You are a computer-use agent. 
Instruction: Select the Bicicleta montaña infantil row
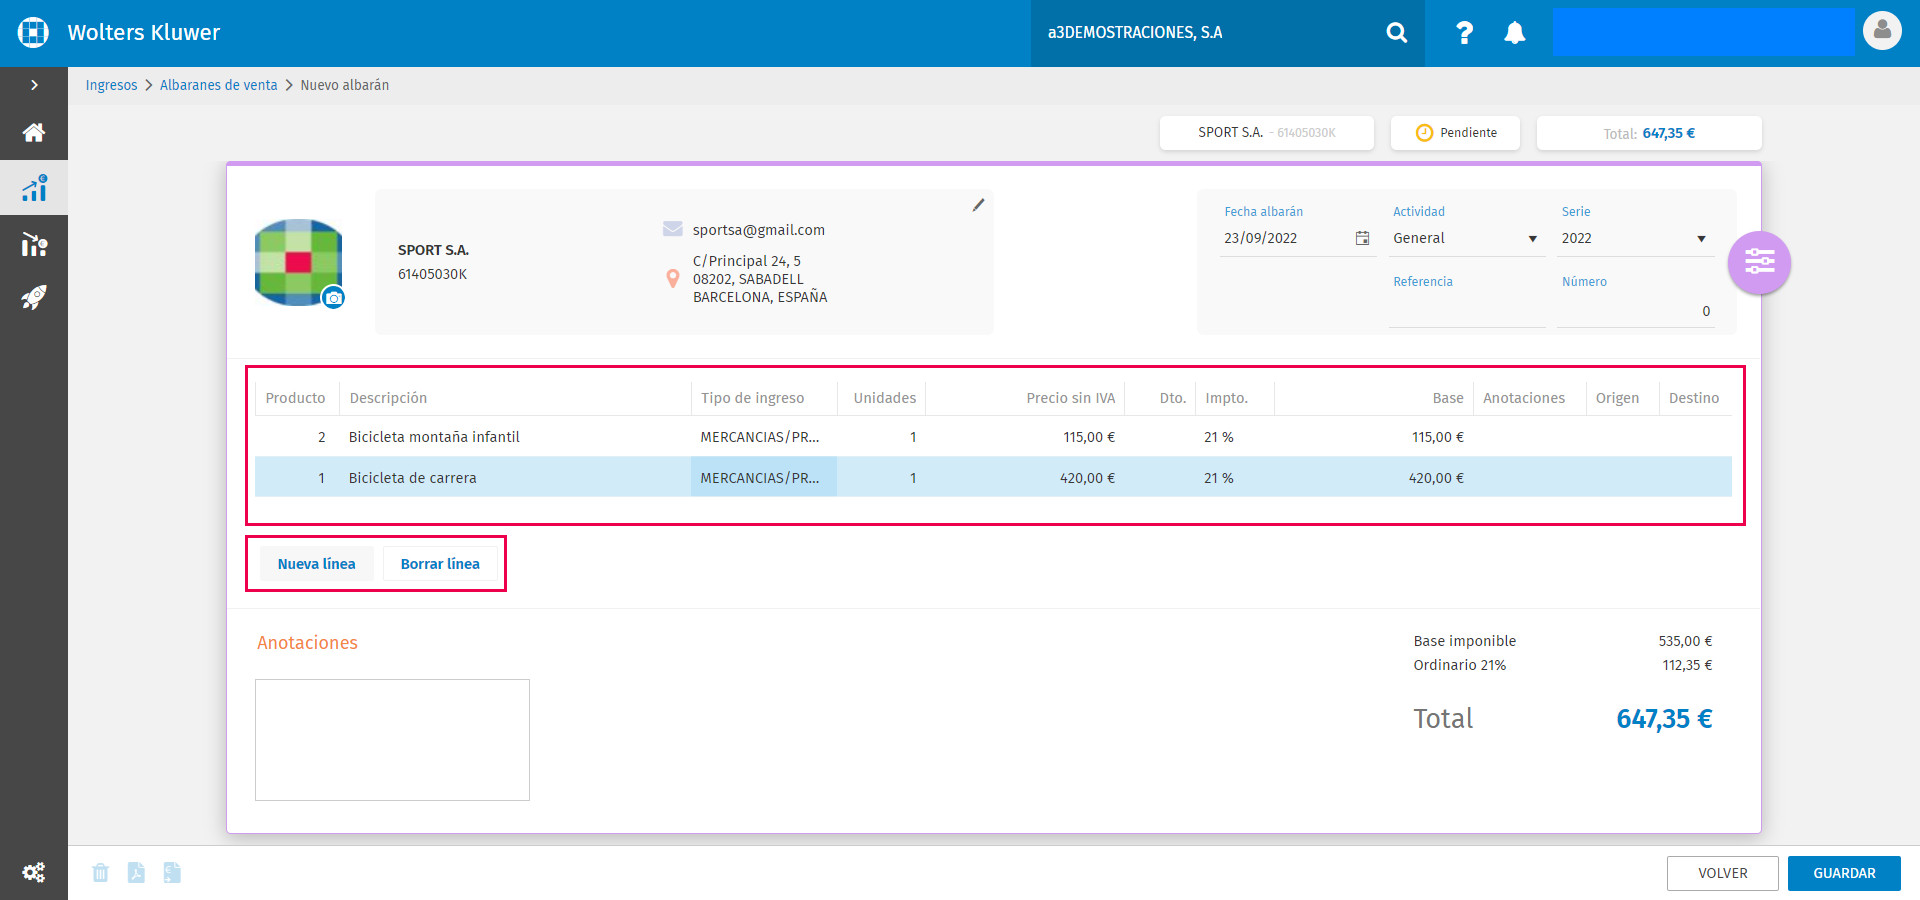click(x=993, y=437)
